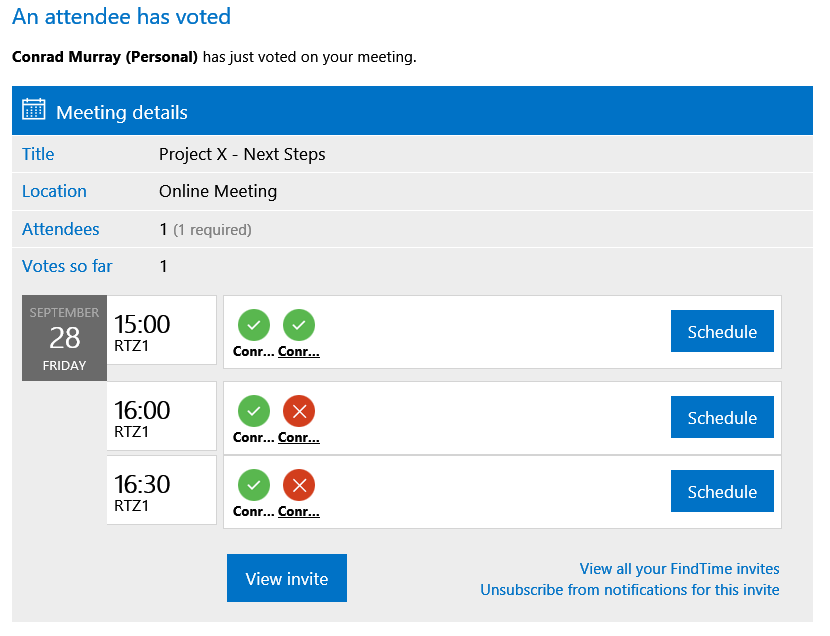This screenshot has height=636, width=830.
Task: Click the calendar icon in Meeting details header
Action: 33,110
